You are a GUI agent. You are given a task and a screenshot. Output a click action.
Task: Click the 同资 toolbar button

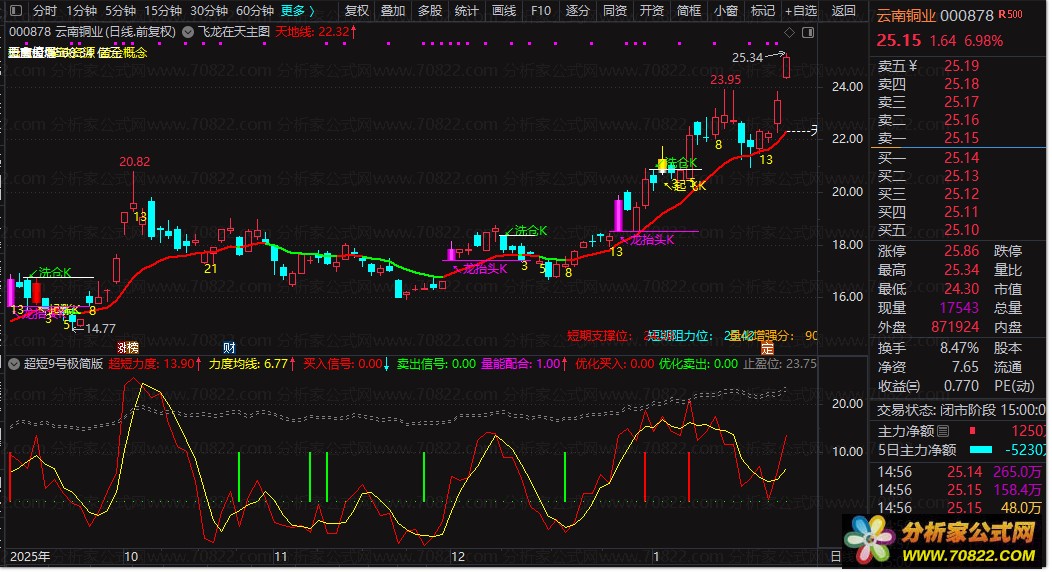point(615,11)
